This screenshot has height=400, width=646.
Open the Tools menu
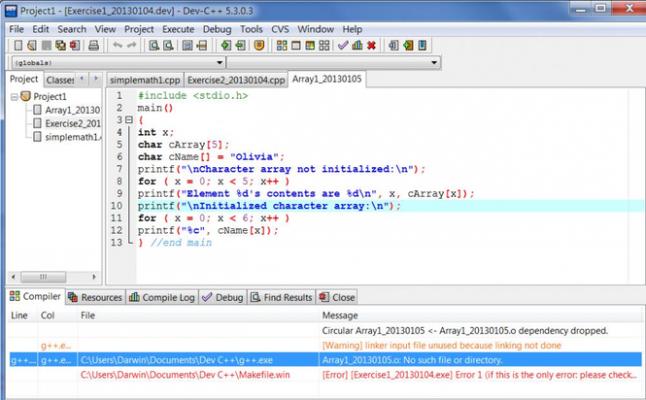(251, 29)
